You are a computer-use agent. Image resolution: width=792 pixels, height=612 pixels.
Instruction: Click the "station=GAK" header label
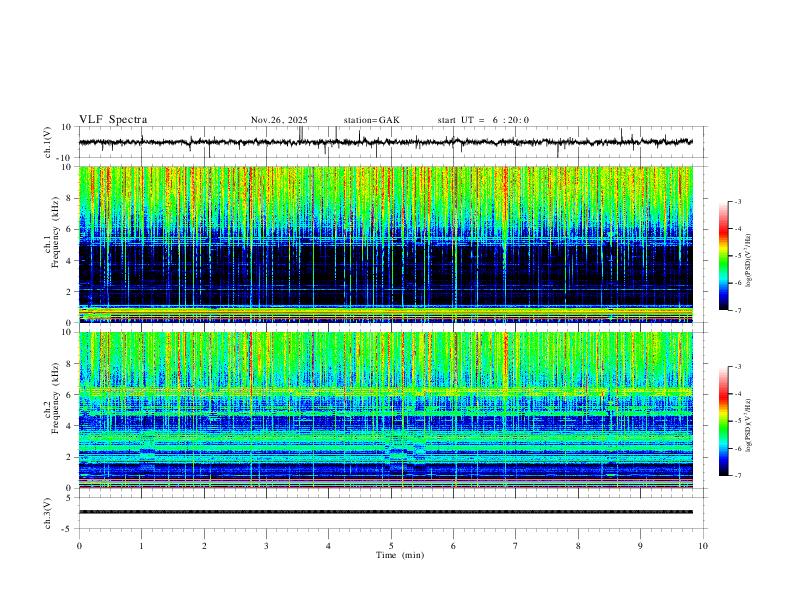[x=371, y=120]
